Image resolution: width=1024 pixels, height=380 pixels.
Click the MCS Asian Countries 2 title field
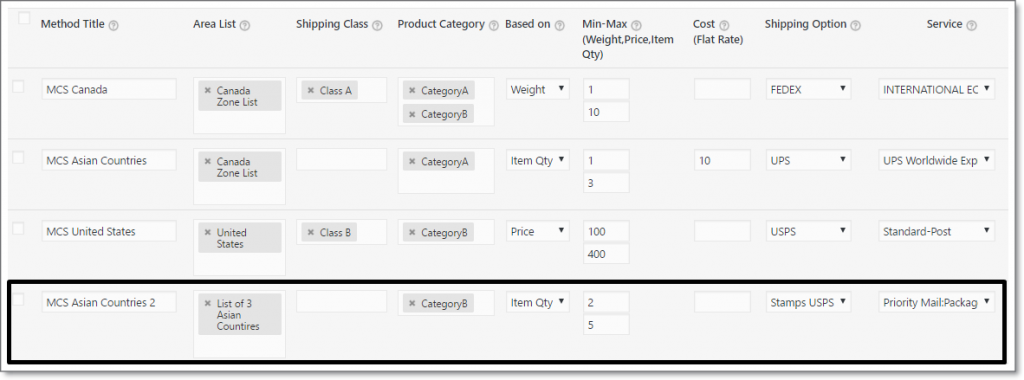tap(109, 302)
